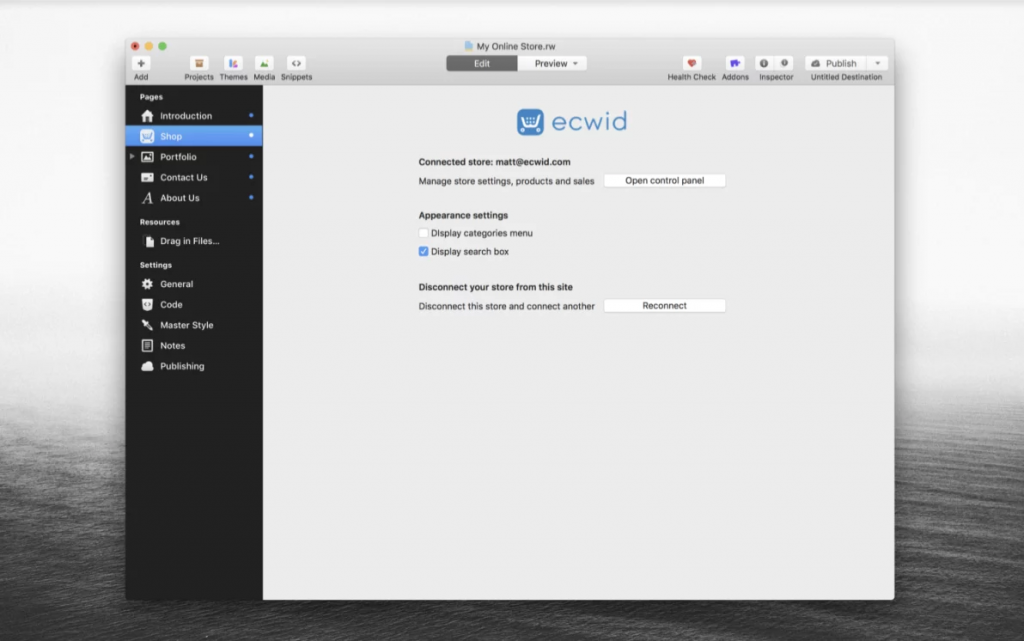This screenshot has width=1024, height=641.
Task: Click the Portfolio page change indicator dot
Action: pos(251,157)
